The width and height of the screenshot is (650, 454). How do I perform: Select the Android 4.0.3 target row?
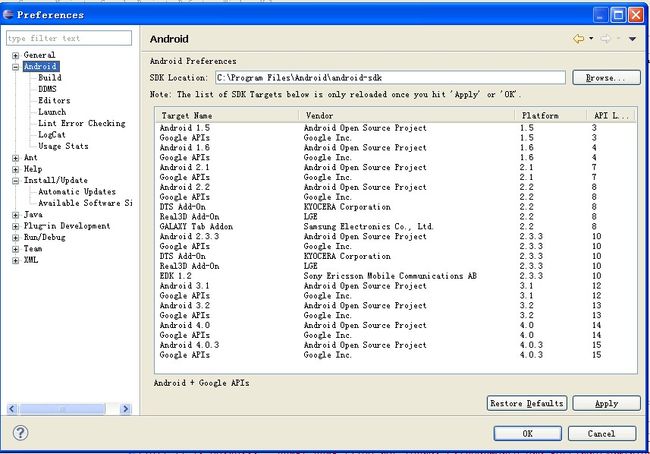[396, 345]
